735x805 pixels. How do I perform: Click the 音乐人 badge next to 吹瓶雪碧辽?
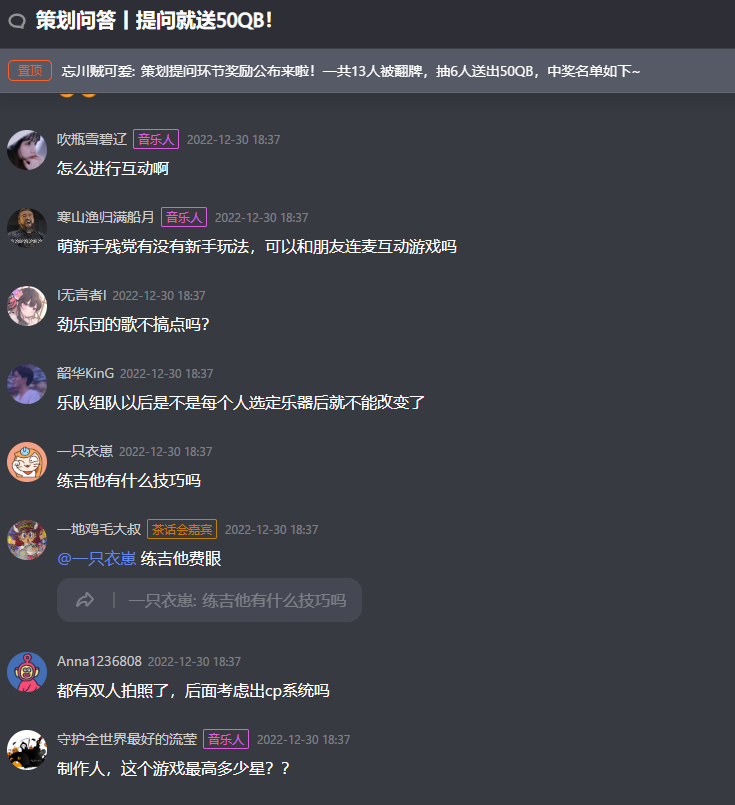click(156, 139)
